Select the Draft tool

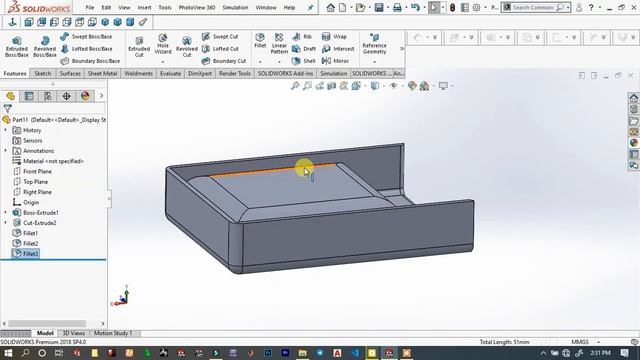coord(304,49)
